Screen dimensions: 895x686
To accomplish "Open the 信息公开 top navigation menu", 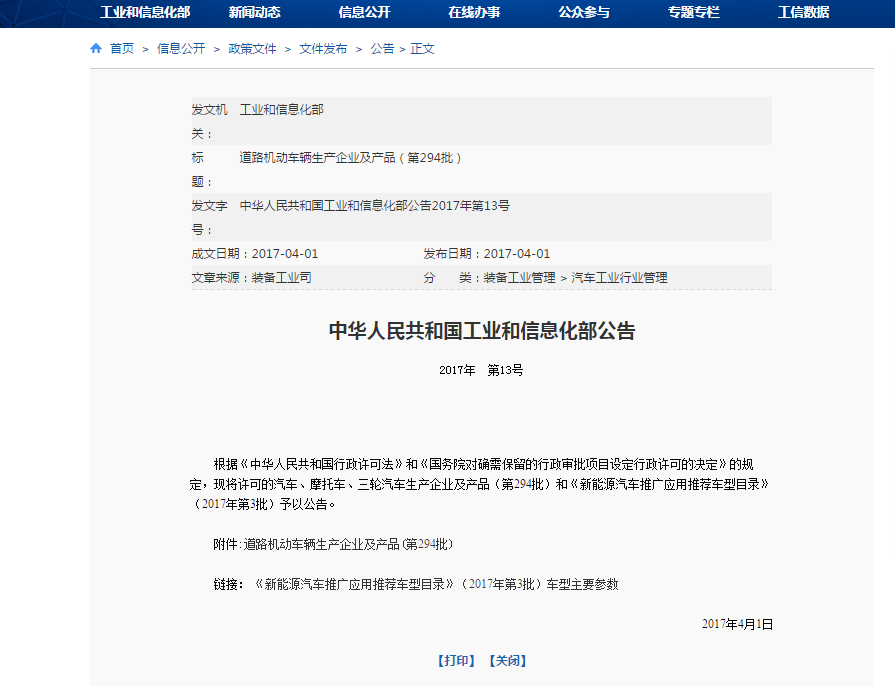I will (364, 13).
